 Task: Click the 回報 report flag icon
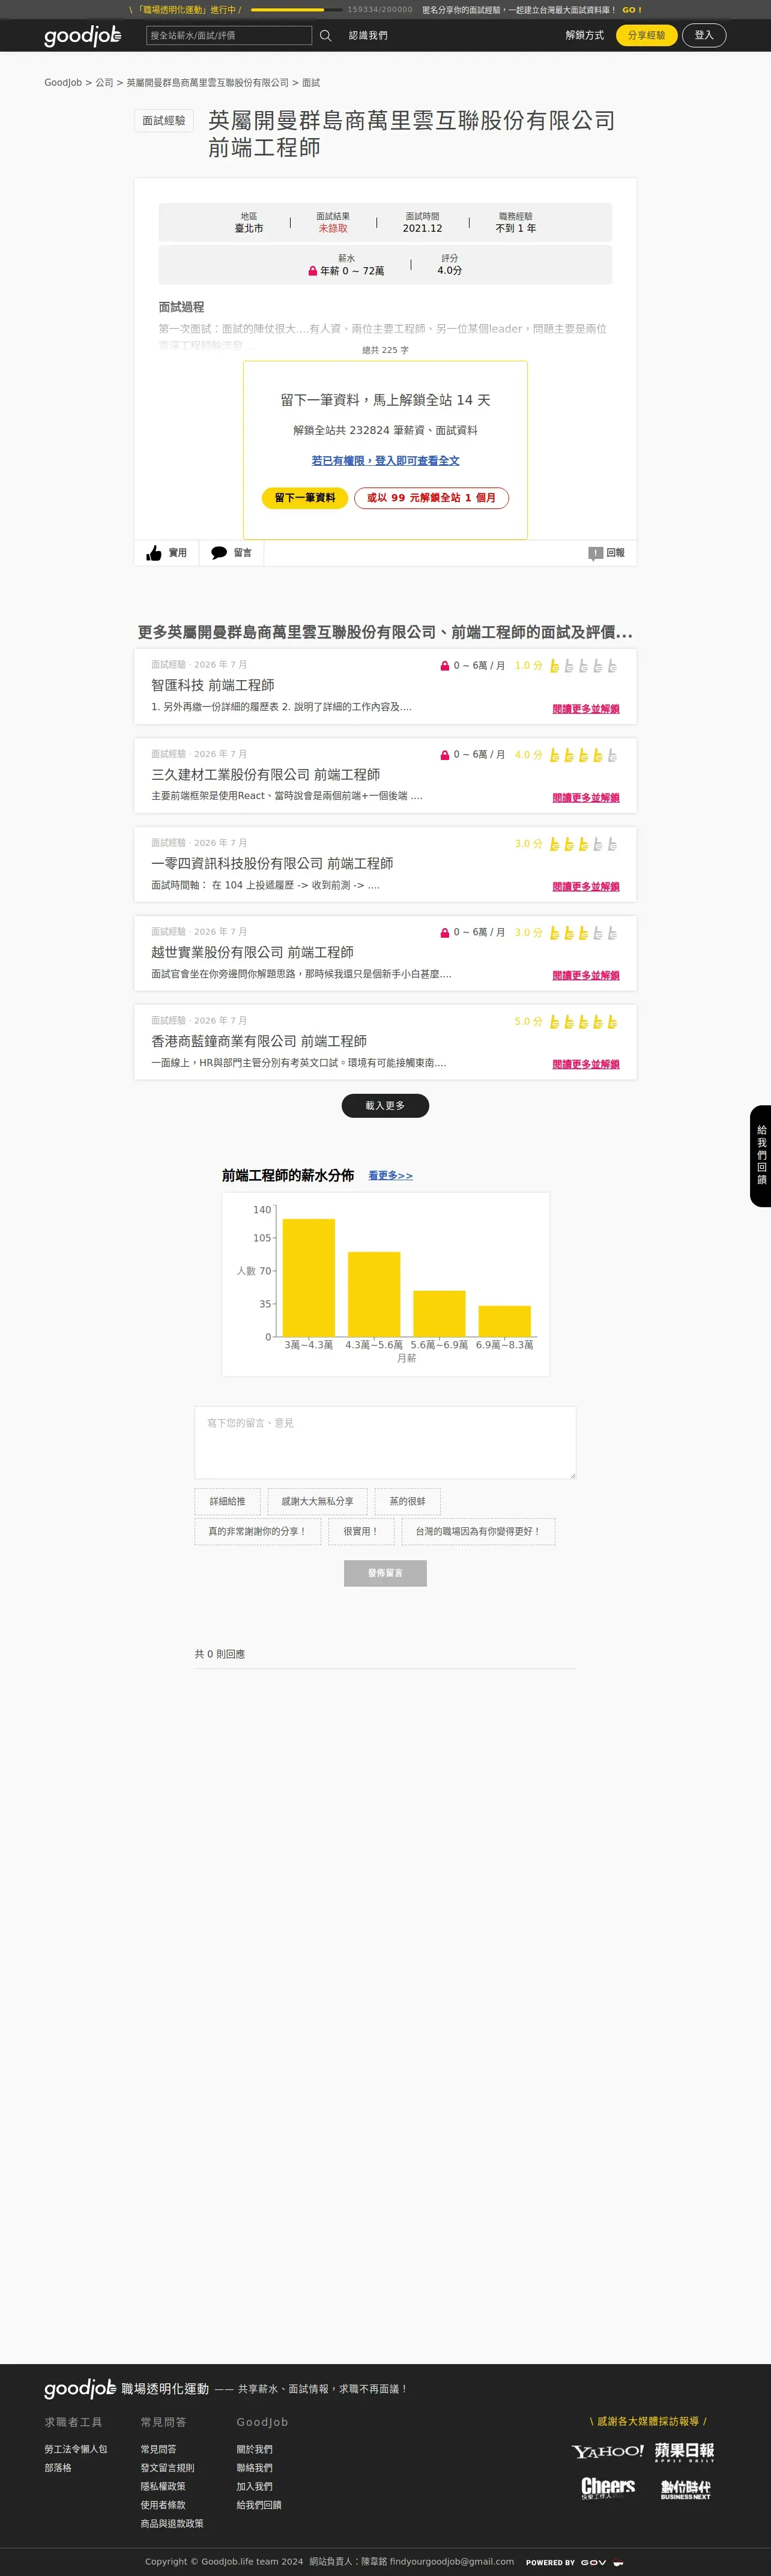coord(595,553)
